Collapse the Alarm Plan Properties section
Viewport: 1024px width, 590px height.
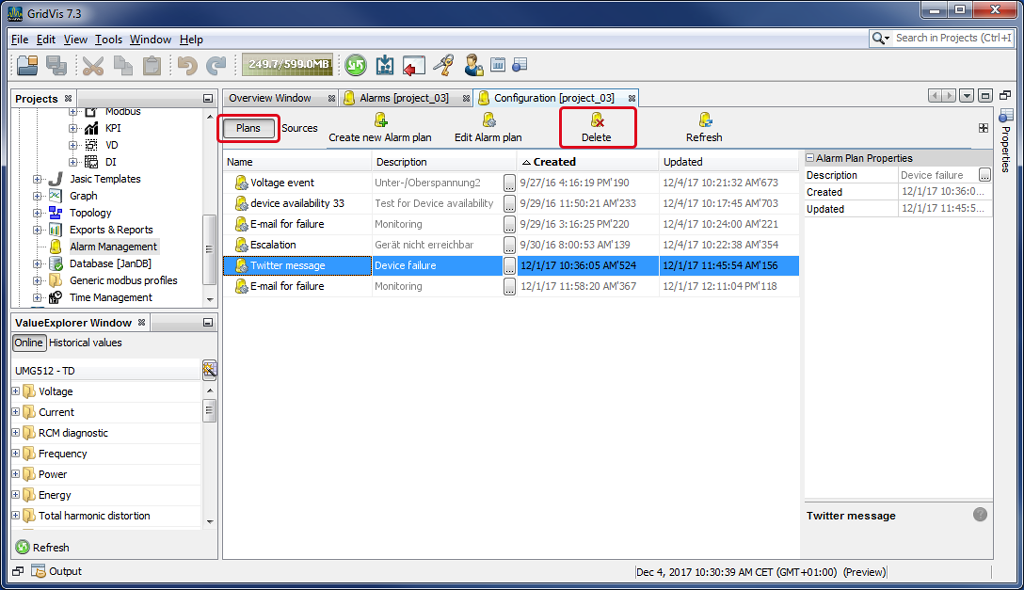click(x=808, y=157)
